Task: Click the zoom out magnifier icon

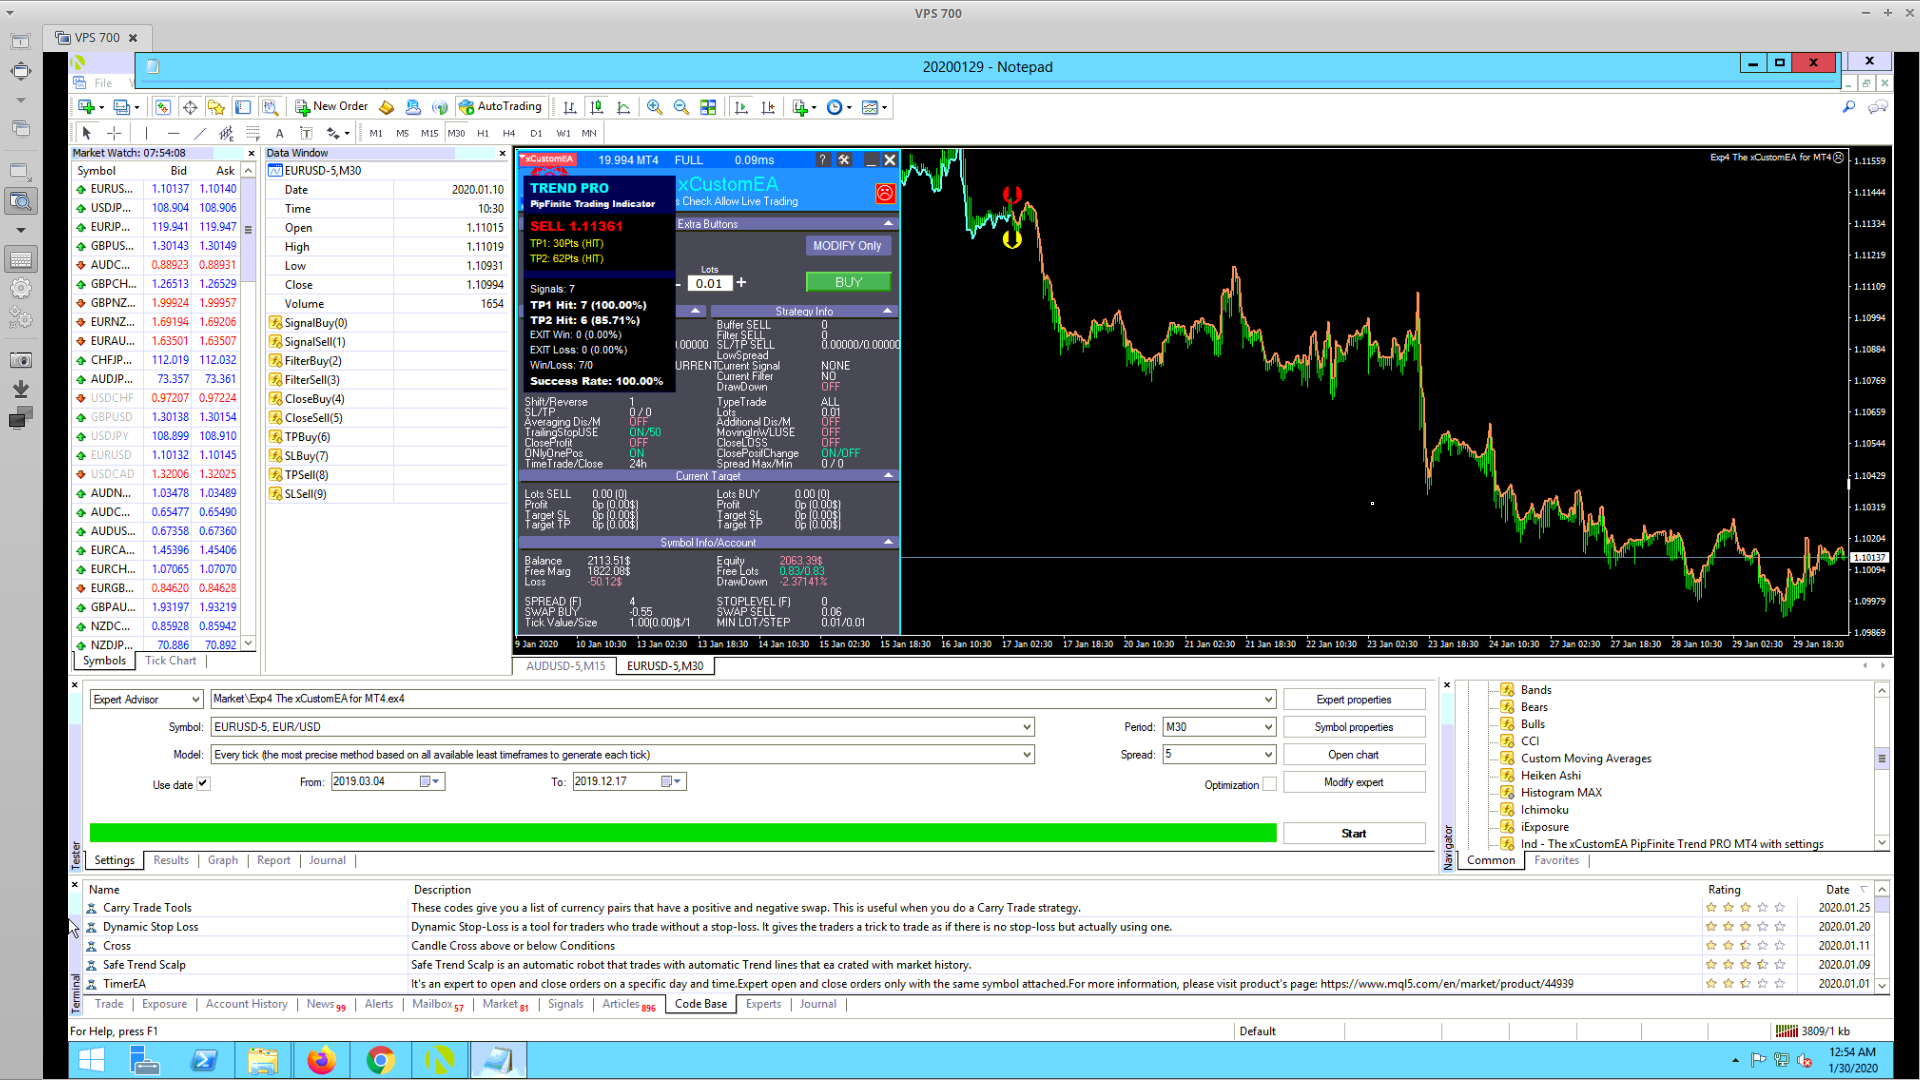Action: (x=681, y=107)
